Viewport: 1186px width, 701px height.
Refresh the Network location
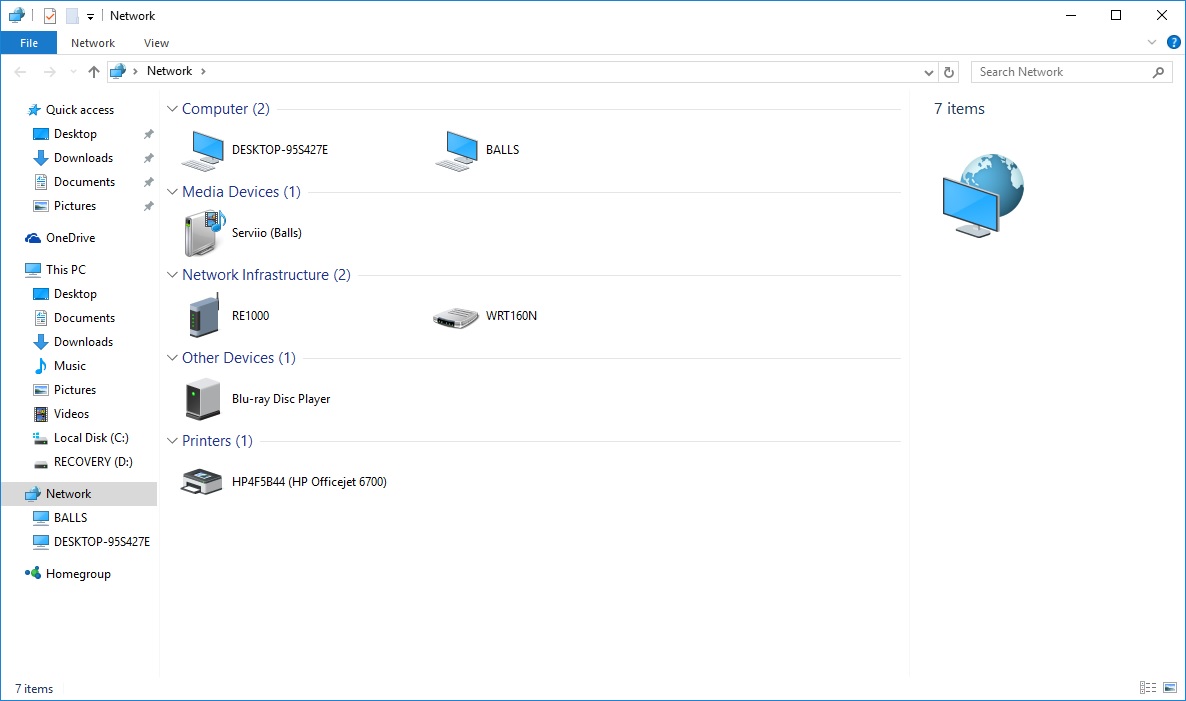coord(949,72)
